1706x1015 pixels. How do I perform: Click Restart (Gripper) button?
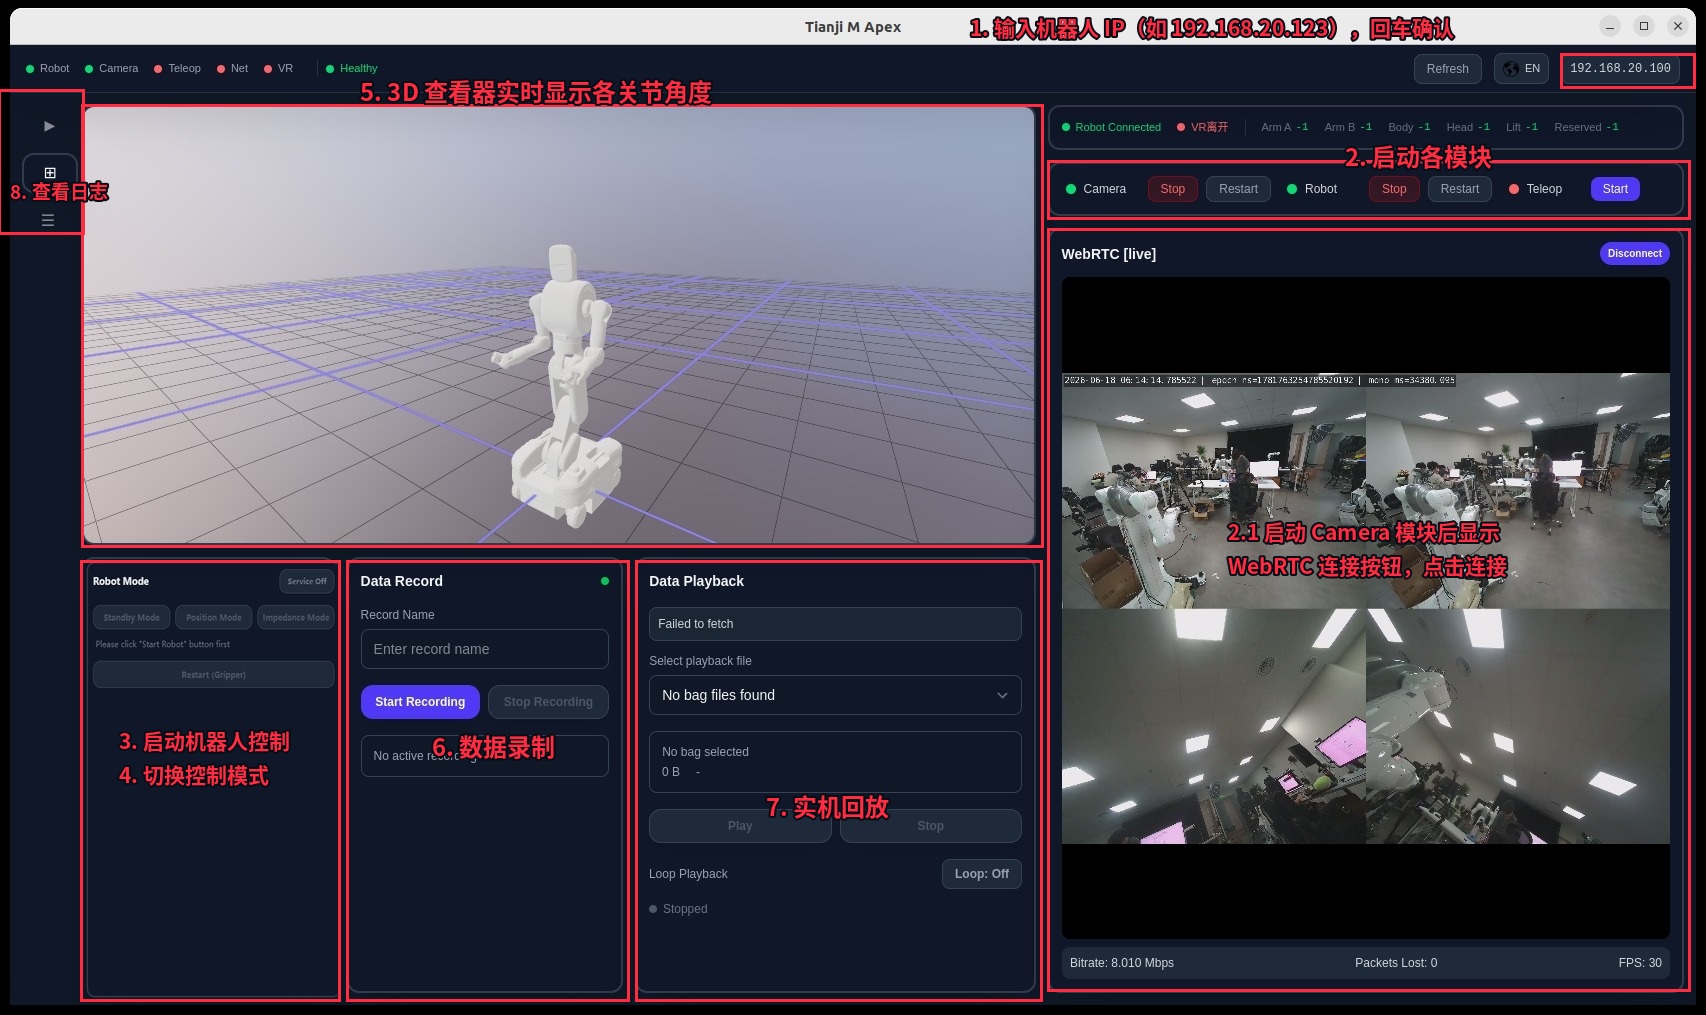(x=214, y=674)
